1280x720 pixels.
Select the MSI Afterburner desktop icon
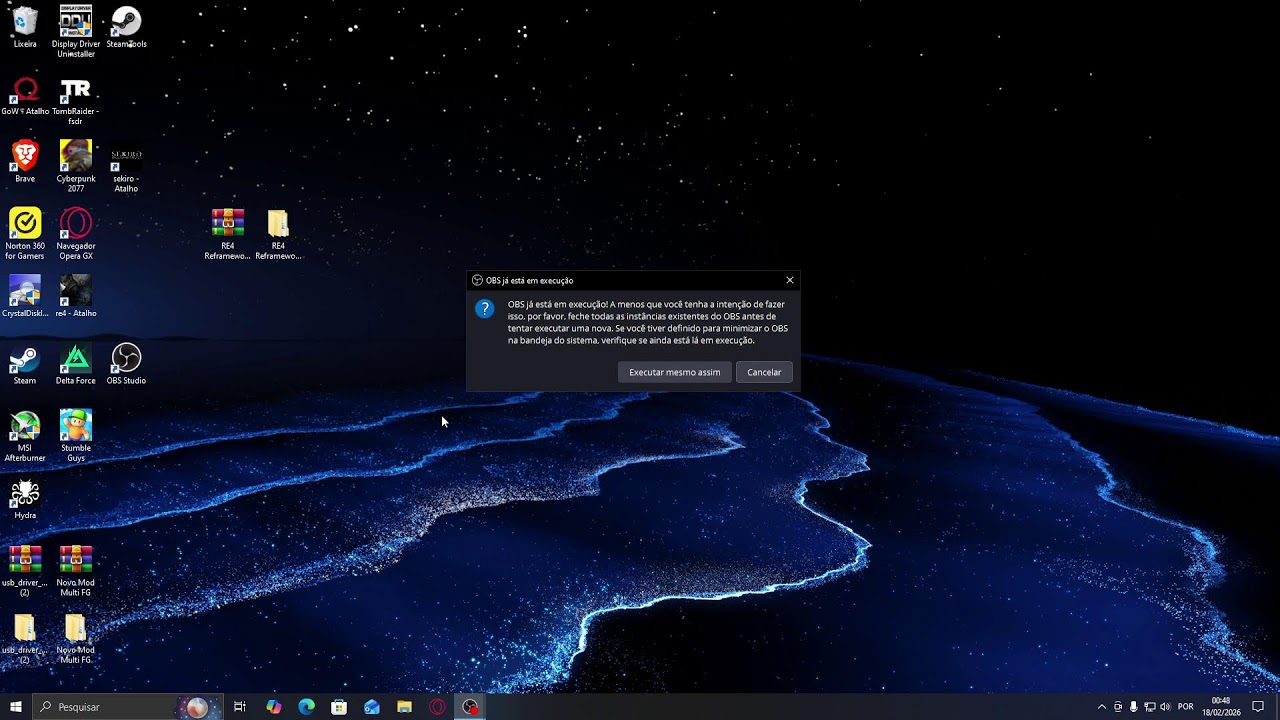coord(25,436)
